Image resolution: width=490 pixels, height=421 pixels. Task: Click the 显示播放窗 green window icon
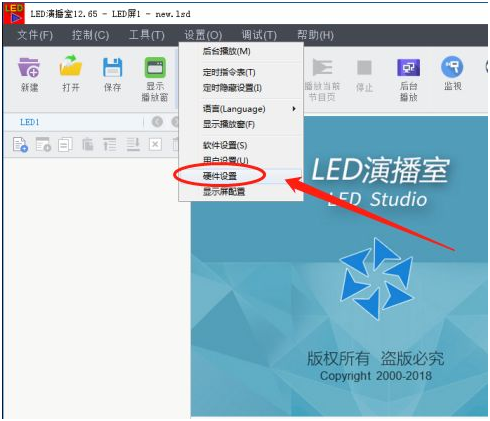155,68
